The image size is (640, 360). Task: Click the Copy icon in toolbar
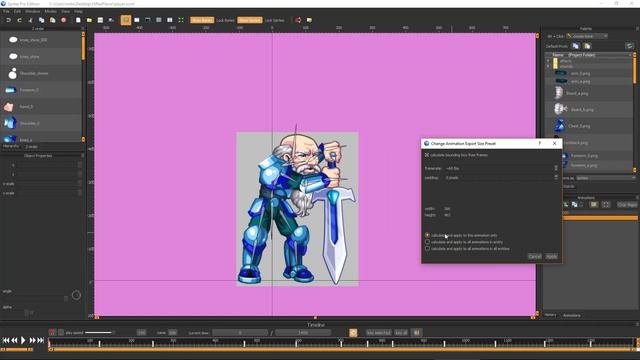(x=42, y=20)
